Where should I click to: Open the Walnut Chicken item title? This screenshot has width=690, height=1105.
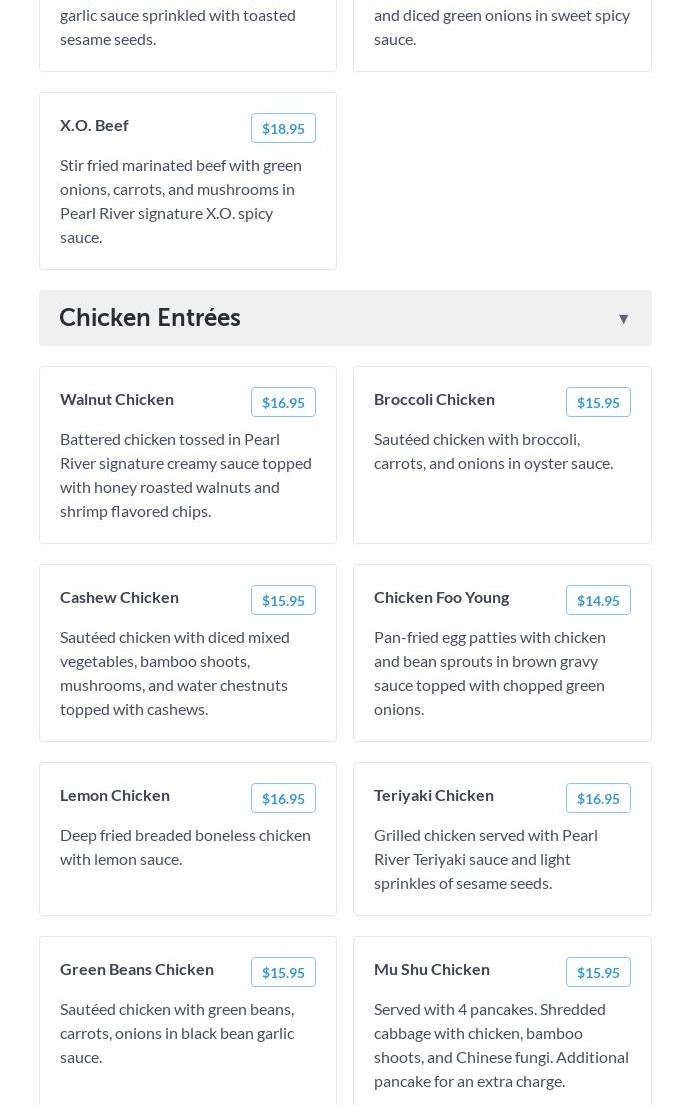pyautogui.click(x=117, y=400)
